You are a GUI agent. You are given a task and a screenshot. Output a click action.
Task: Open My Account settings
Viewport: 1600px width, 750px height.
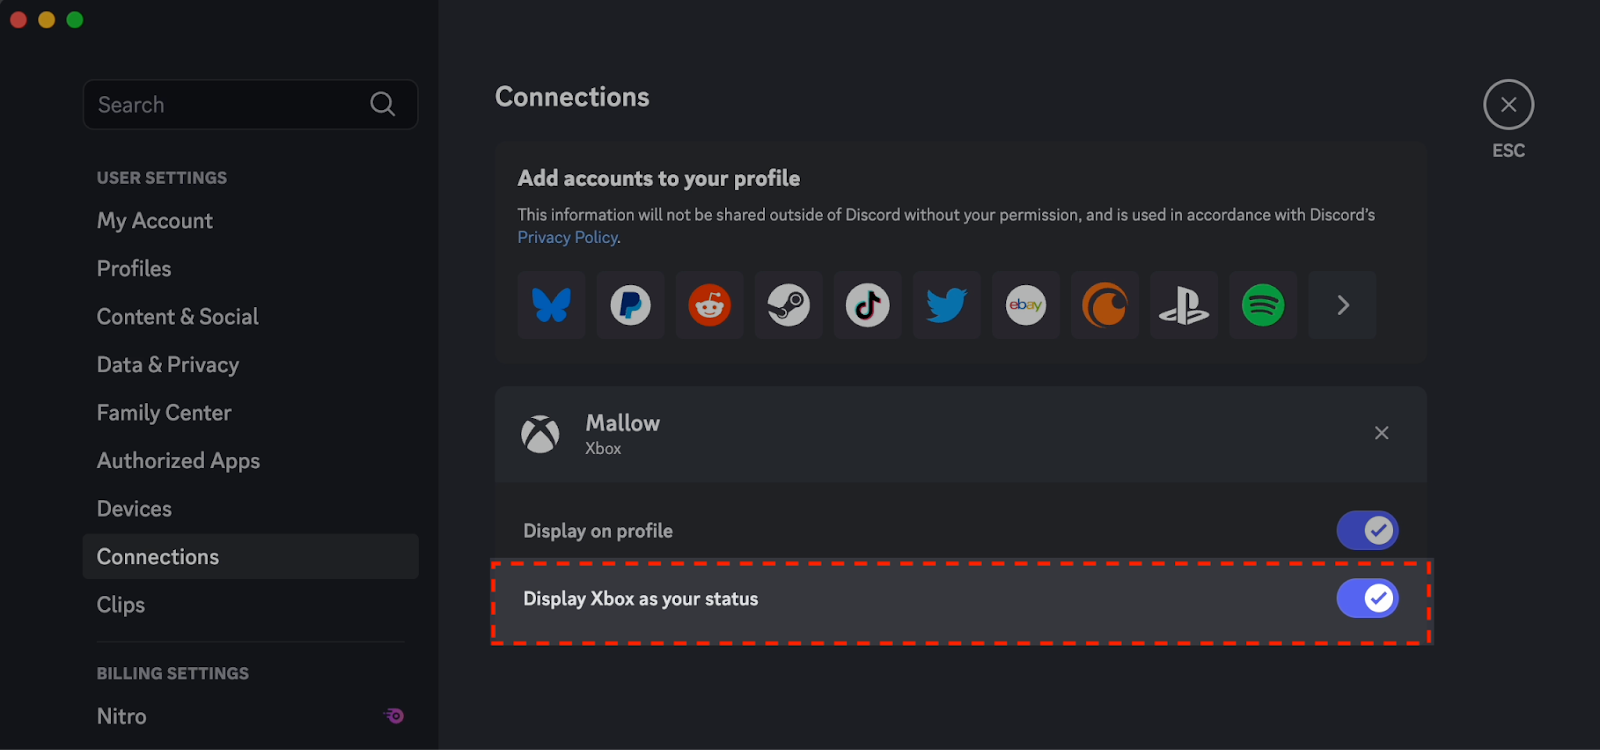coord(155,221)
